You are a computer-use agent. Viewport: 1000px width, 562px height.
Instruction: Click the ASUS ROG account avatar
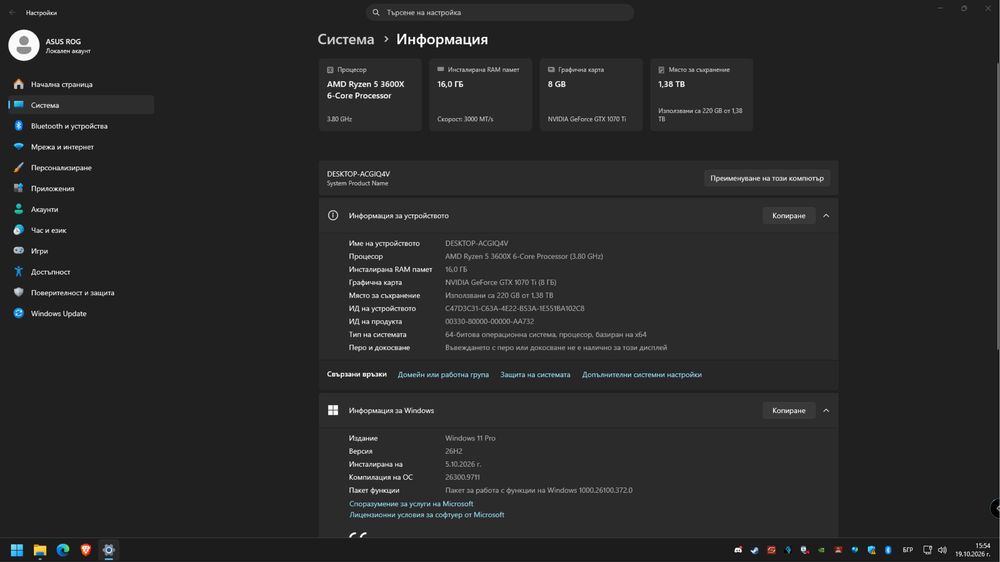coord(24,45)
